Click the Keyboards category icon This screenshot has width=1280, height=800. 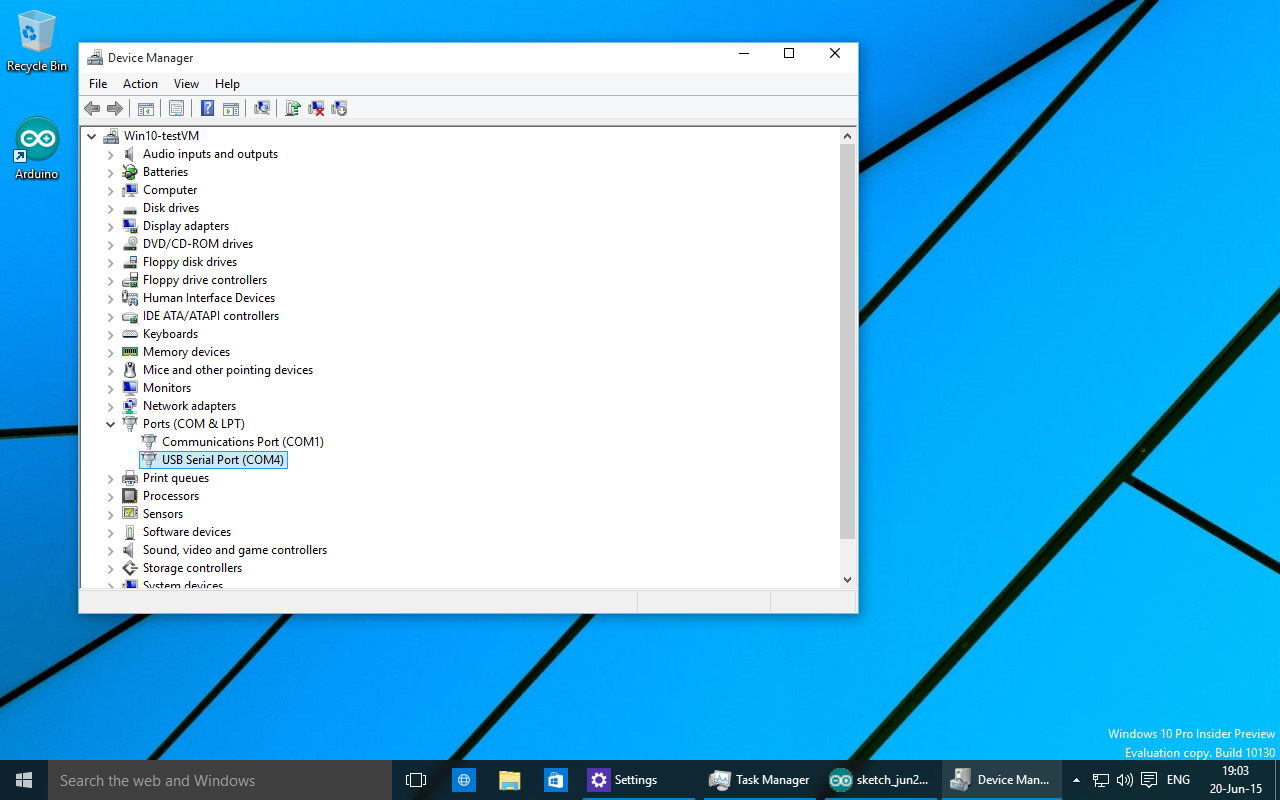(130, 334)
